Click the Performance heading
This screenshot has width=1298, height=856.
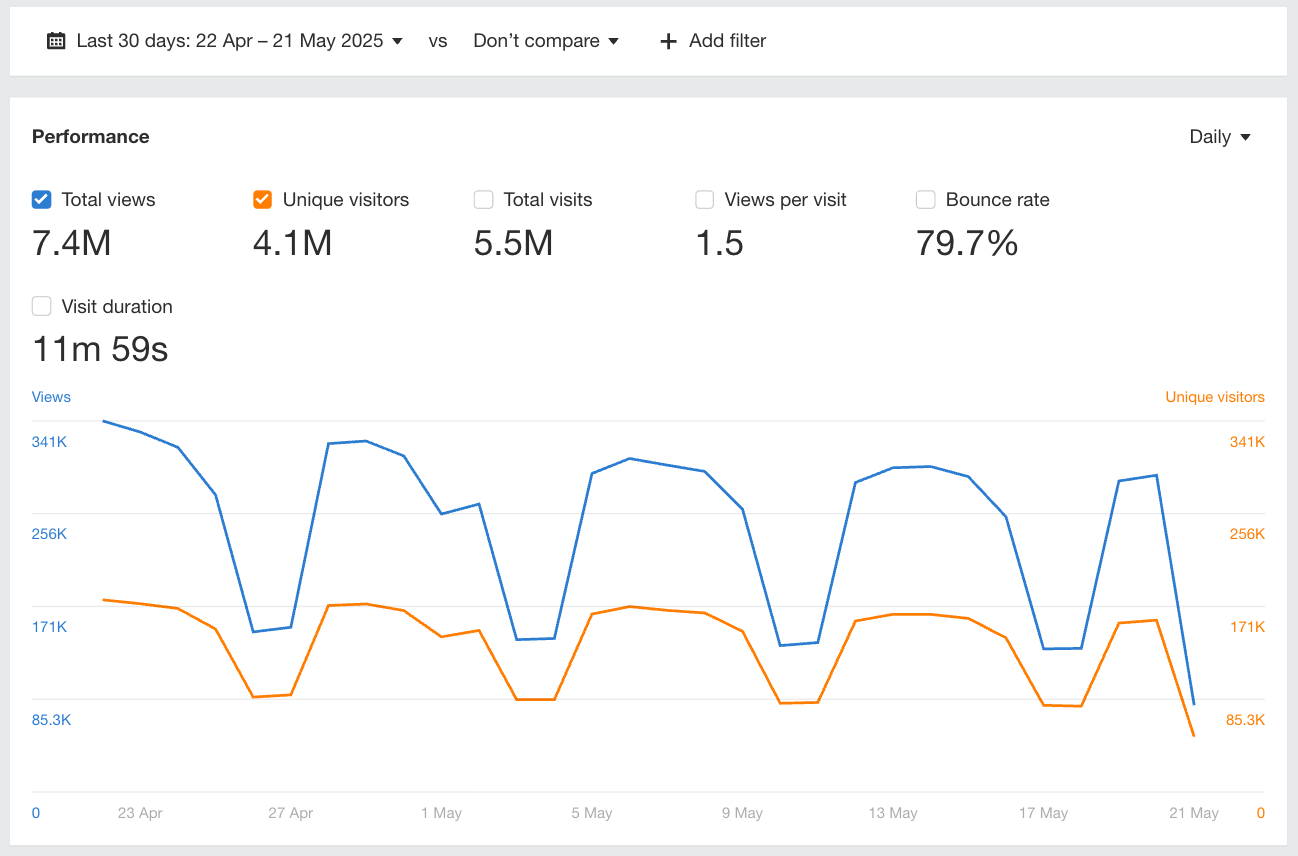tap(90, 136)
